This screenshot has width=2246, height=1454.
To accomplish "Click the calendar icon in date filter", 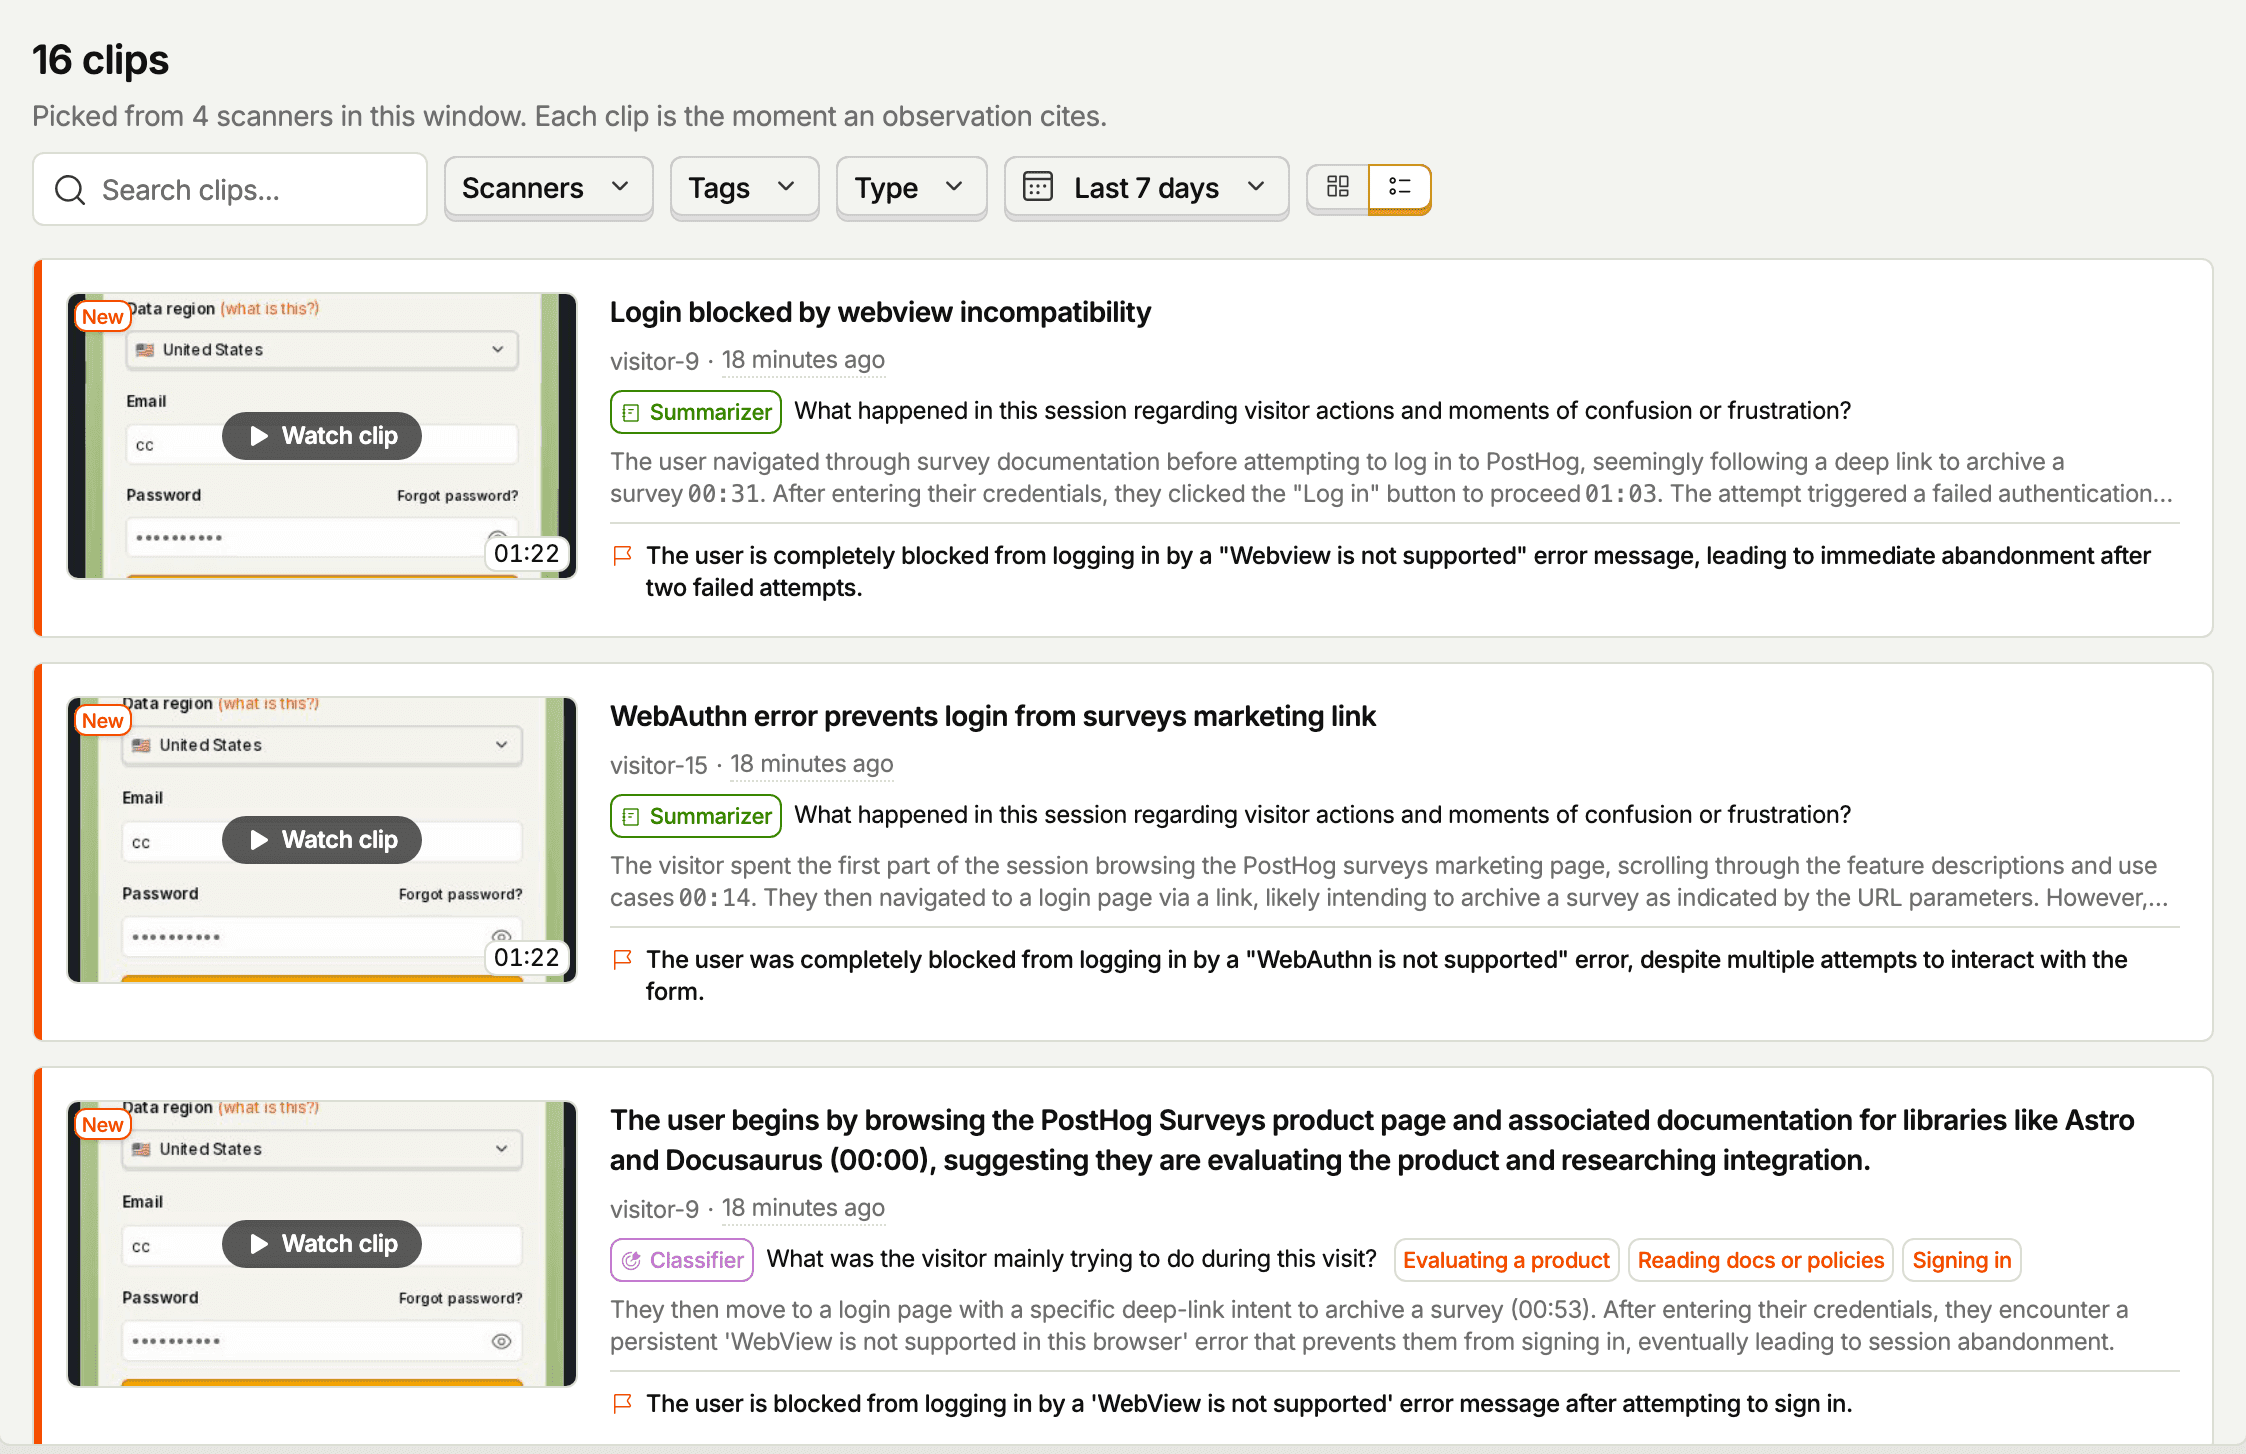I will [x=1038, y=187].
